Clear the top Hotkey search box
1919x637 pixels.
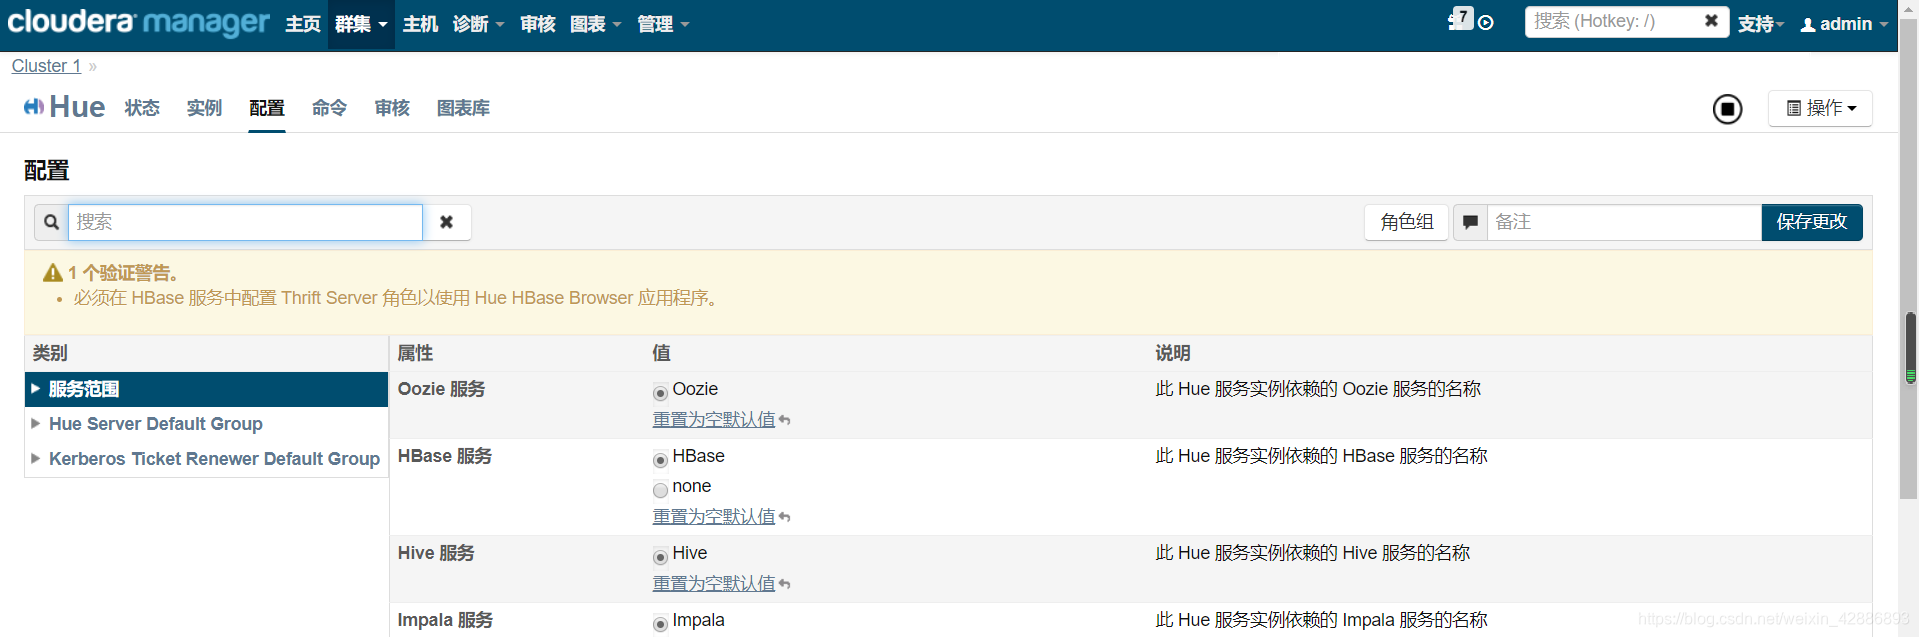click(x=1711, y=21)
